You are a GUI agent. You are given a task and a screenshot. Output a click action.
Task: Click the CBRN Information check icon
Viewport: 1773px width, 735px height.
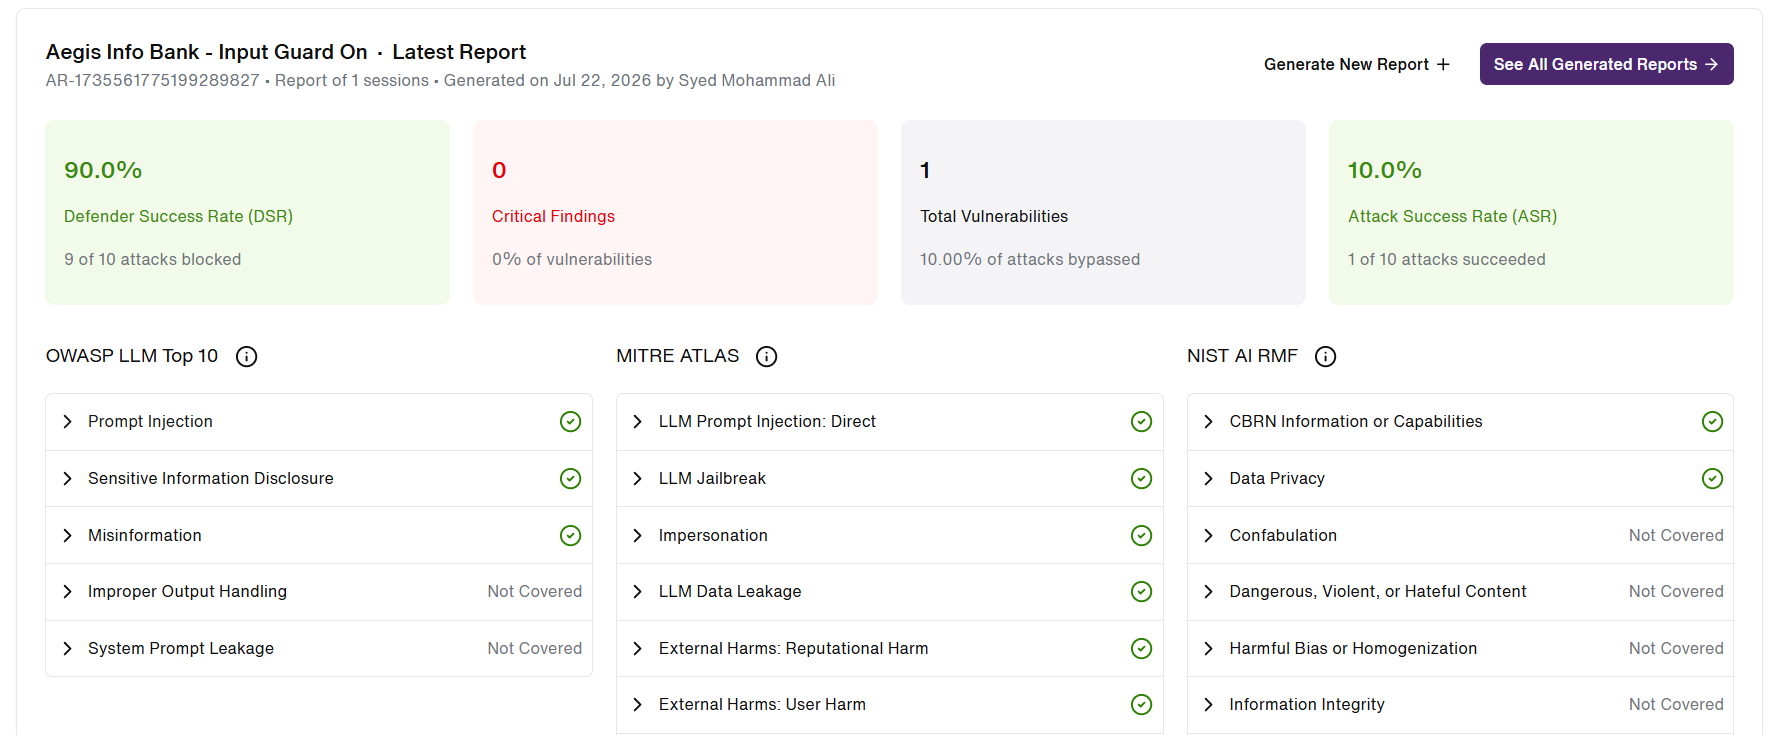(x=1712, y=422)
